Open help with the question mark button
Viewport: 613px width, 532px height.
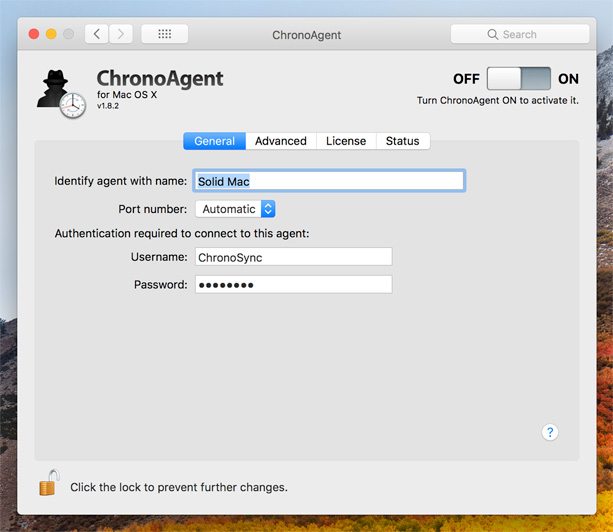[x=550, y=432]
